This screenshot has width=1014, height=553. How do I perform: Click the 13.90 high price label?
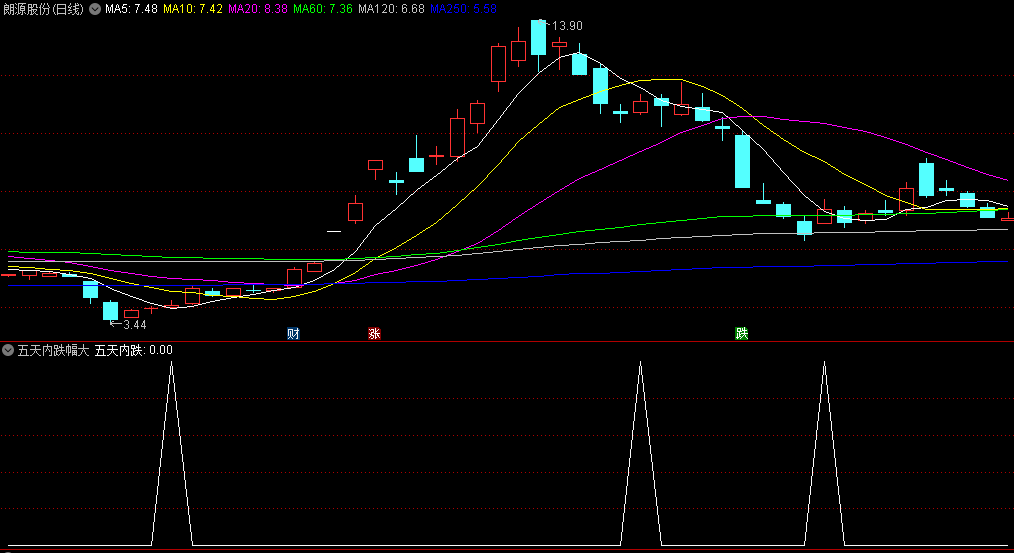566,26
